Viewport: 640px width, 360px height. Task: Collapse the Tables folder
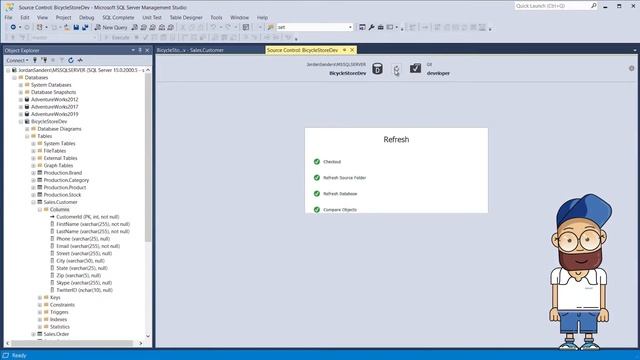click(x=27, y=136)
